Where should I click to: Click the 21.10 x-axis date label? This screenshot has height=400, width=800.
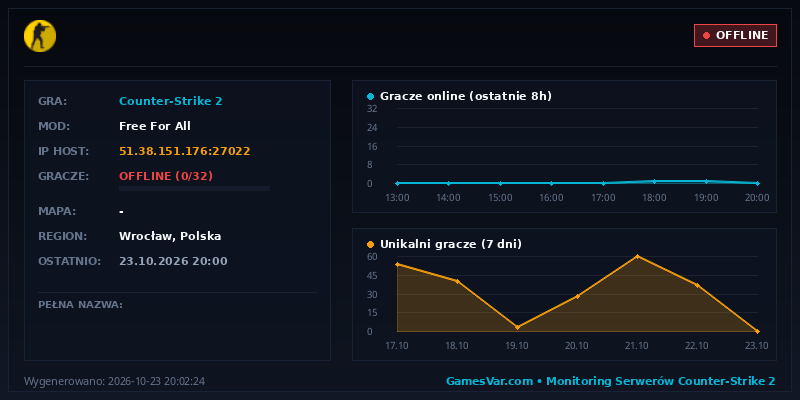(636, 345)
